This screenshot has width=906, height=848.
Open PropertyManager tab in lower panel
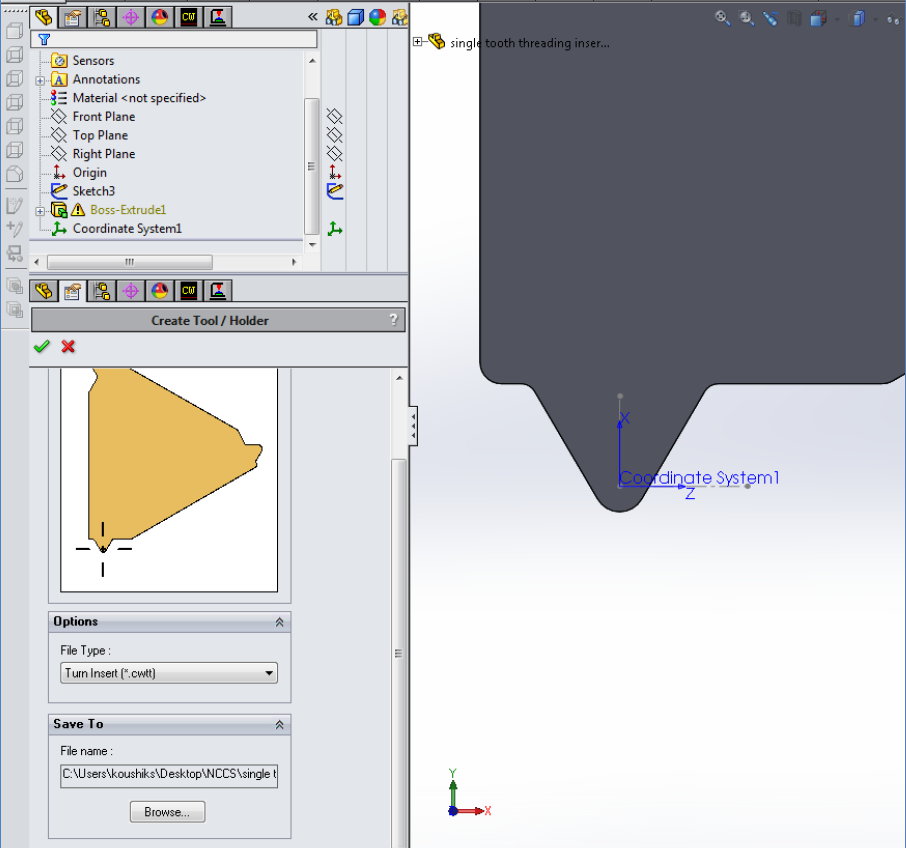(72, 291)
